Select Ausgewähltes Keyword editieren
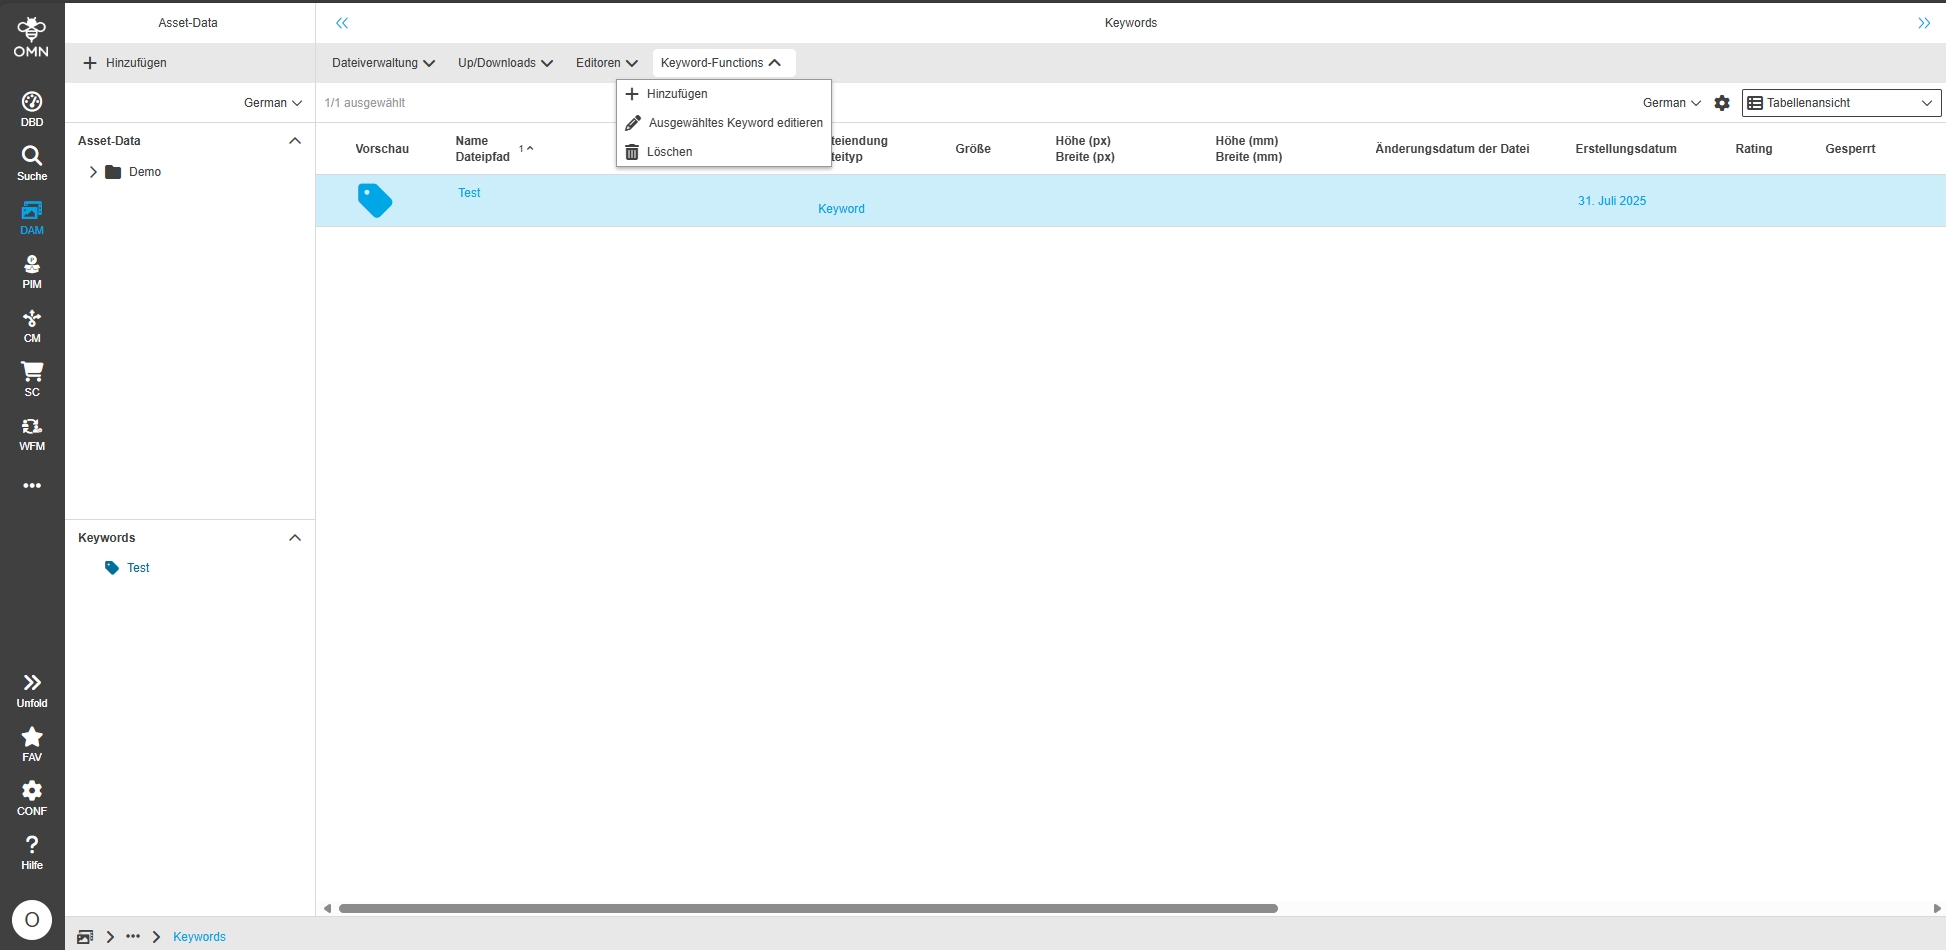This screenshot has height=950, width=1946. [735, 123]
